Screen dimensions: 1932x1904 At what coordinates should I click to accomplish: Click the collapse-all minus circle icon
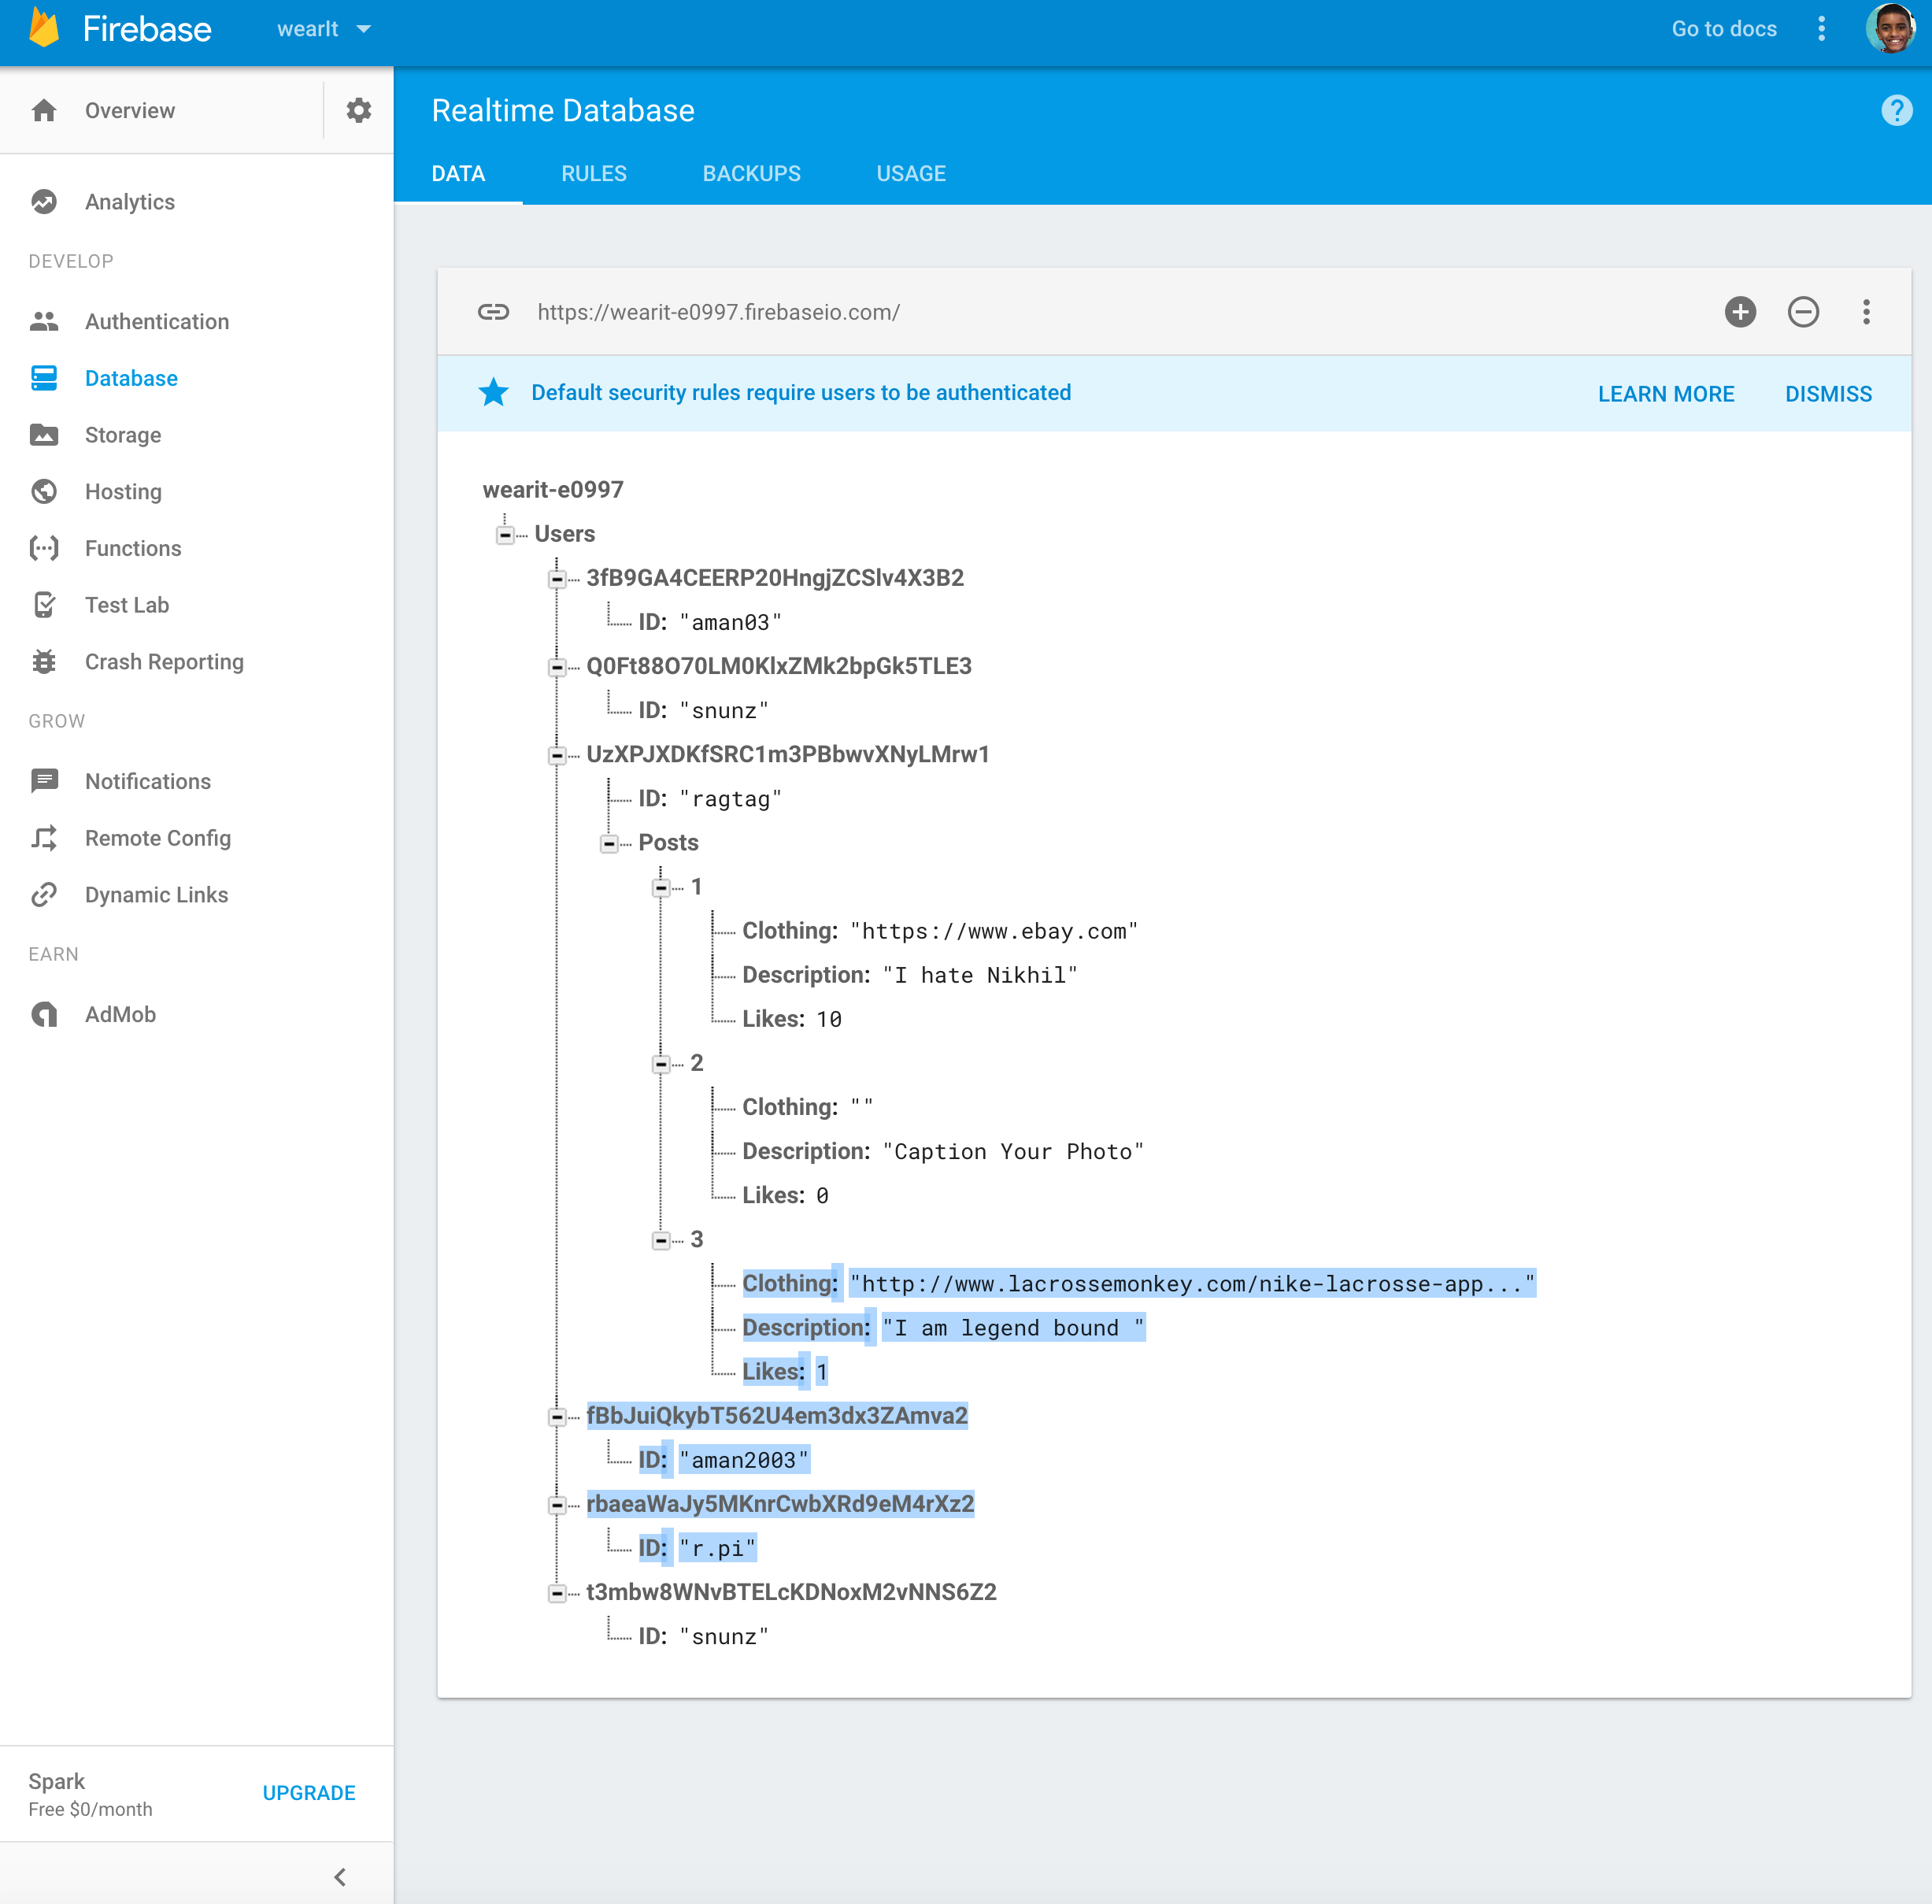1802,312
